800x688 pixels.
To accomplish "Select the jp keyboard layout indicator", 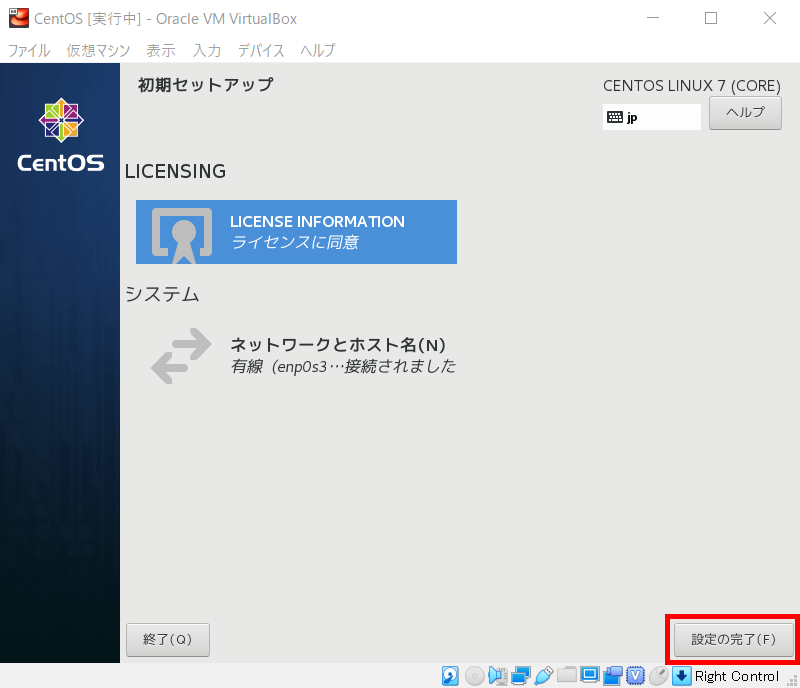I will (x=652, y=117).
